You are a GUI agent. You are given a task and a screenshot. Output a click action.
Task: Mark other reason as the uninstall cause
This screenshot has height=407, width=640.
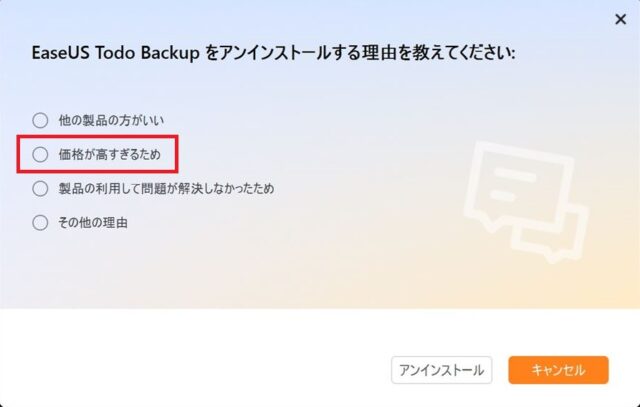[x=40, y=223]
